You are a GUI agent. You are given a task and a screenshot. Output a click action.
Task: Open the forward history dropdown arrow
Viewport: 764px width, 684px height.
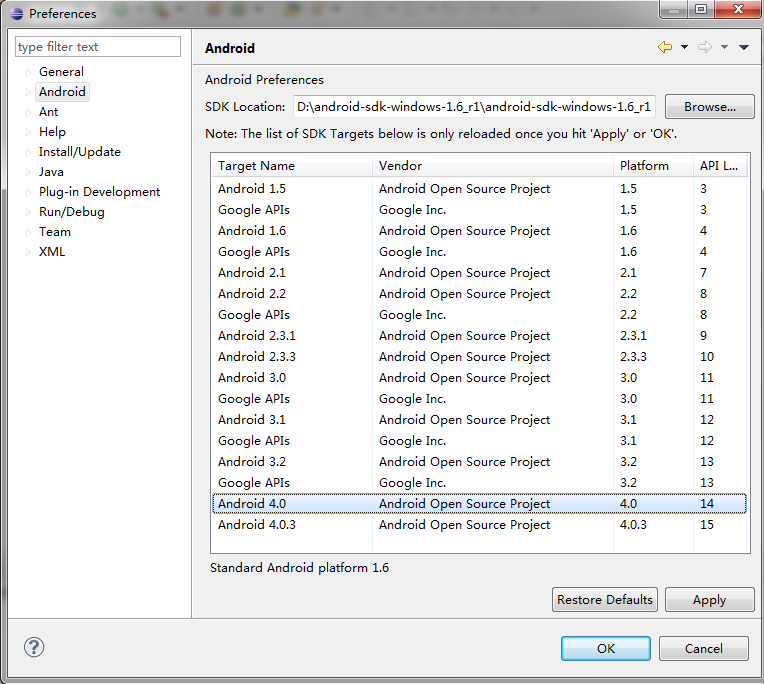725,47
